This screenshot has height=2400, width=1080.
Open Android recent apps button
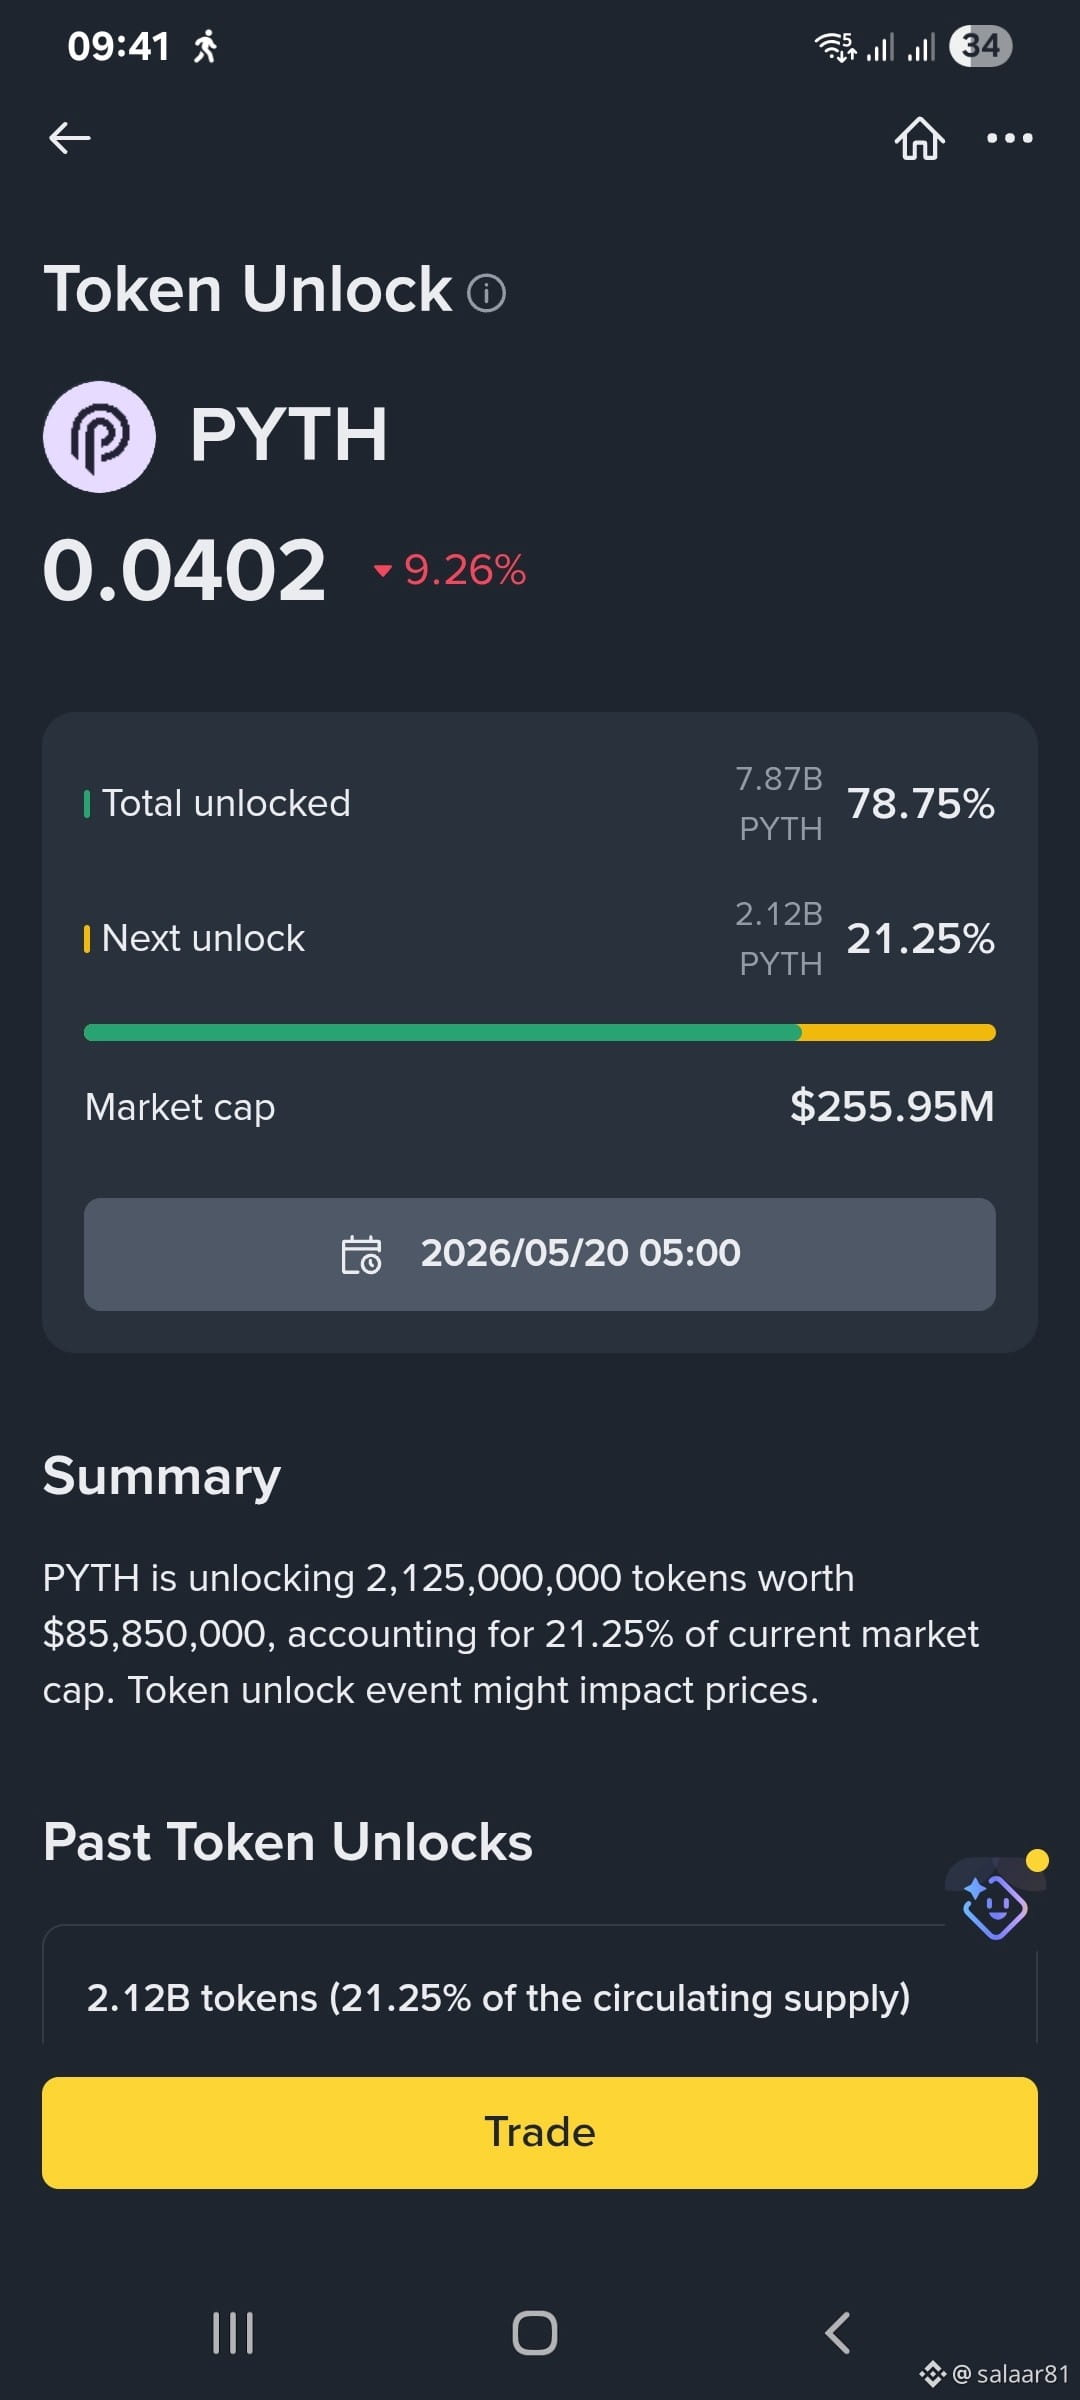point(233,2333)
